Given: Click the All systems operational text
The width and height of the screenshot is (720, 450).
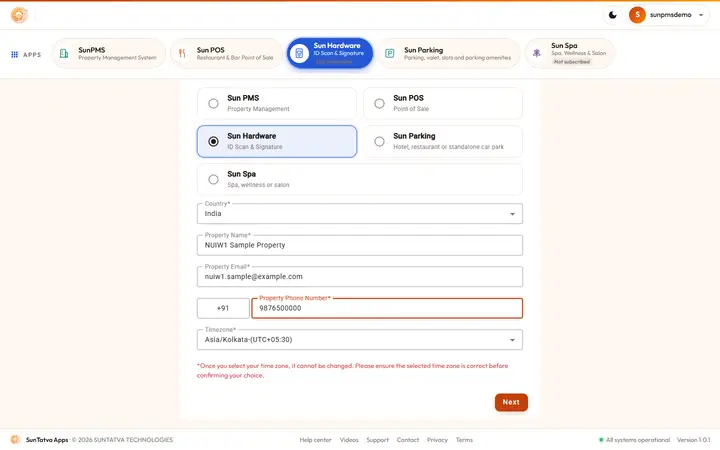Looking at the screenshot, I should point(638,440).
